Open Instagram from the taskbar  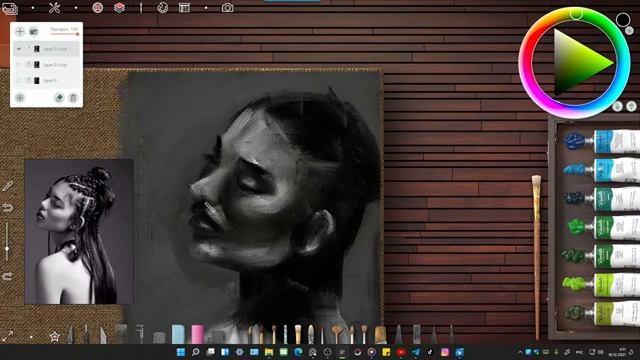tap(445, 352)
